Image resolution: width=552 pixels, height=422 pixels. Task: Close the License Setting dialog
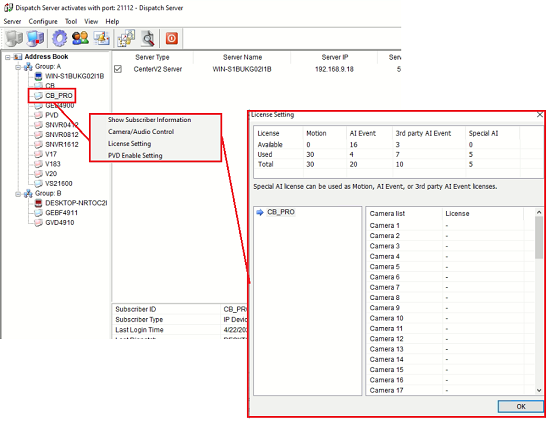click(x=540, y=115)
